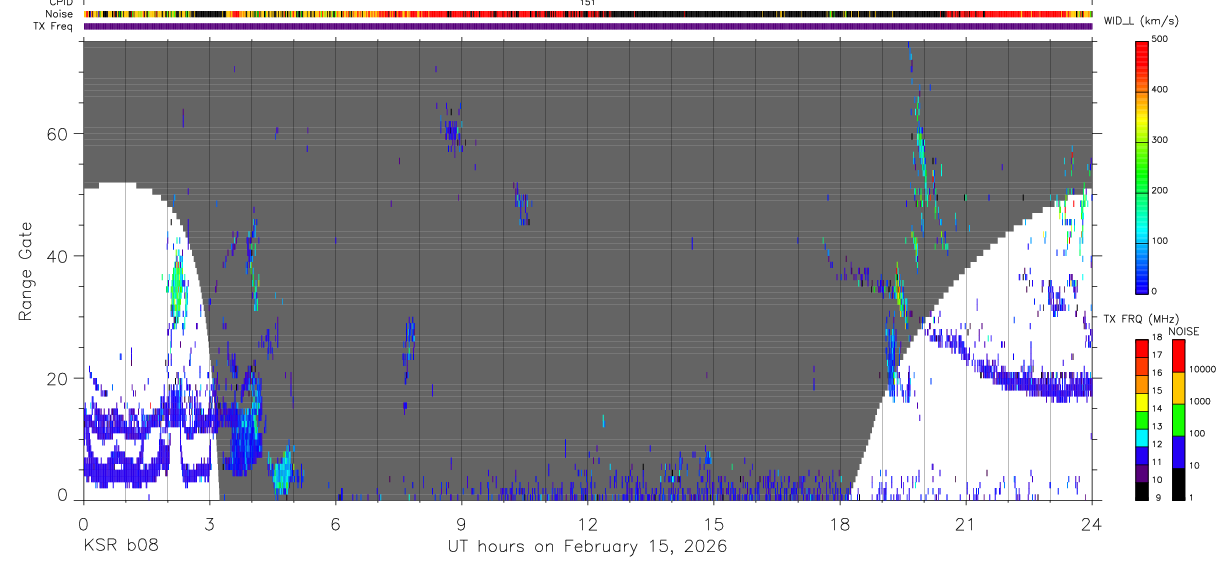Click the '1' NOISE legend label
The width and height of the screenshot is (1228, 567).
pyautogui.click(x=1191, y=497)
